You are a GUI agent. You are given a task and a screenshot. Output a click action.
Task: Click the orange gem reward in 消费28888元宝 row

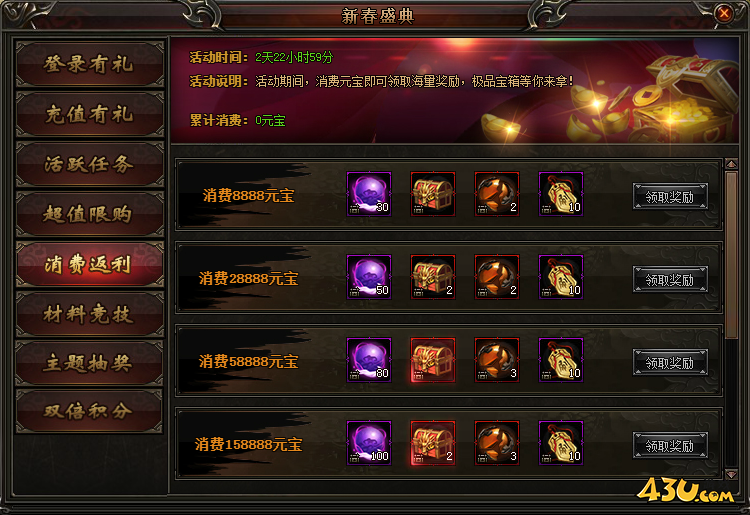click(497, 277)
